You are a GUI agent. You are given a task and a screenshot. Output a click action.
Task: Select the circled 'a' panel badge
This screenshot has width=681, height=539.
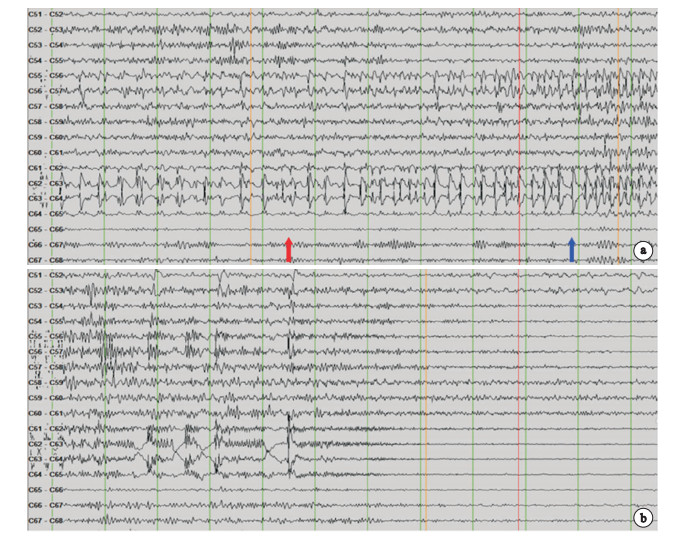[x=644, y=250]
